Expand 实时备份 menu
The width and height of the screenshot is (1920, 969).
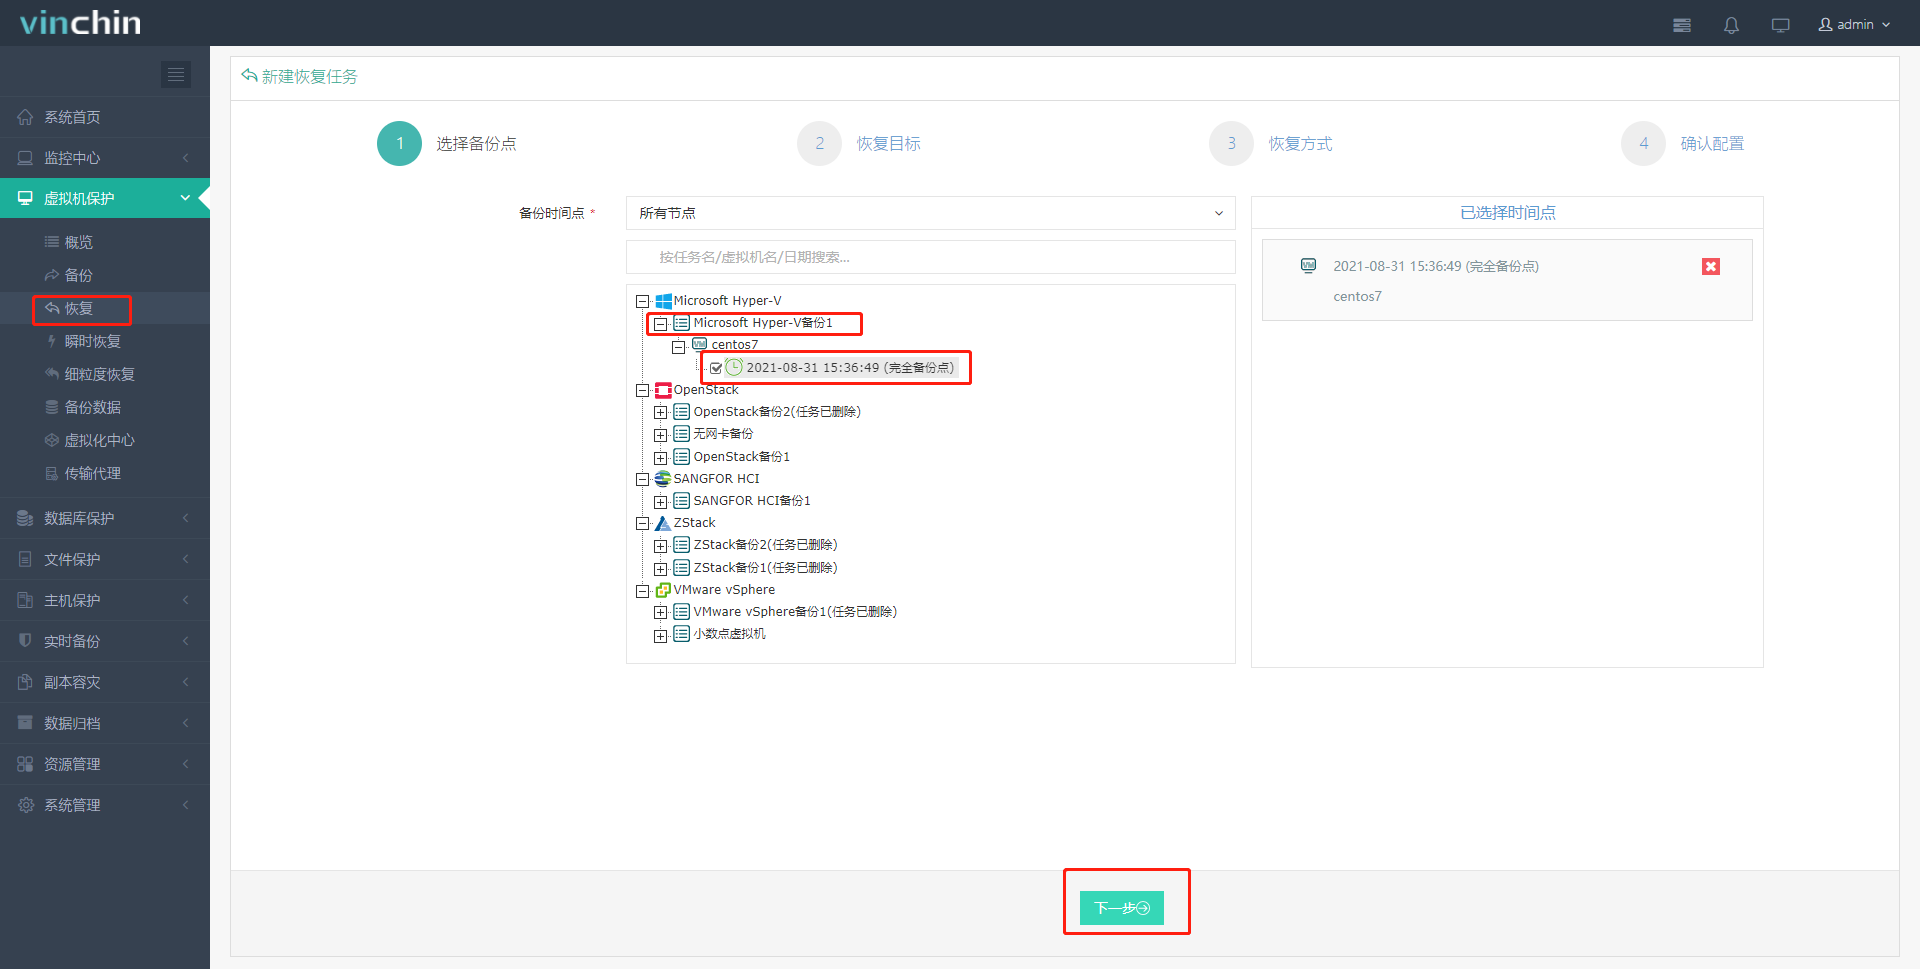(105, 641)
